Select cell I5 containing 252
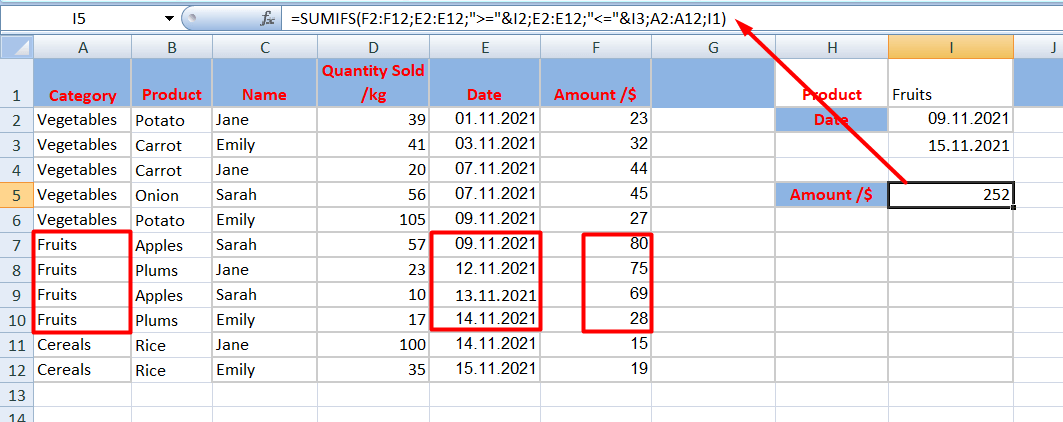The width and height of the screenshot is (1063, 422). tap(950, 195)
